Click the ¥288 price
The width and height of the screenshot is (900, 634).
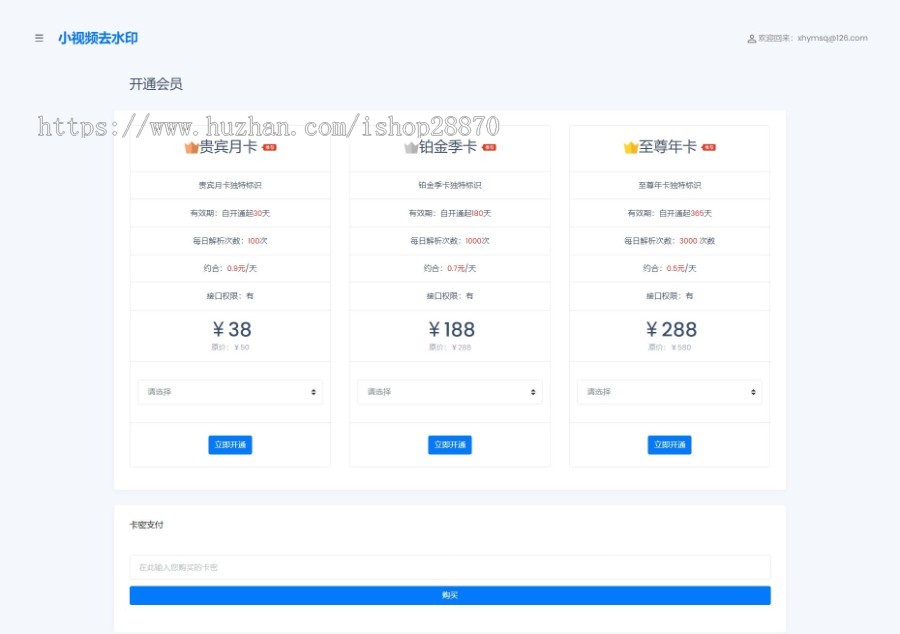click(x=671, y=329)
